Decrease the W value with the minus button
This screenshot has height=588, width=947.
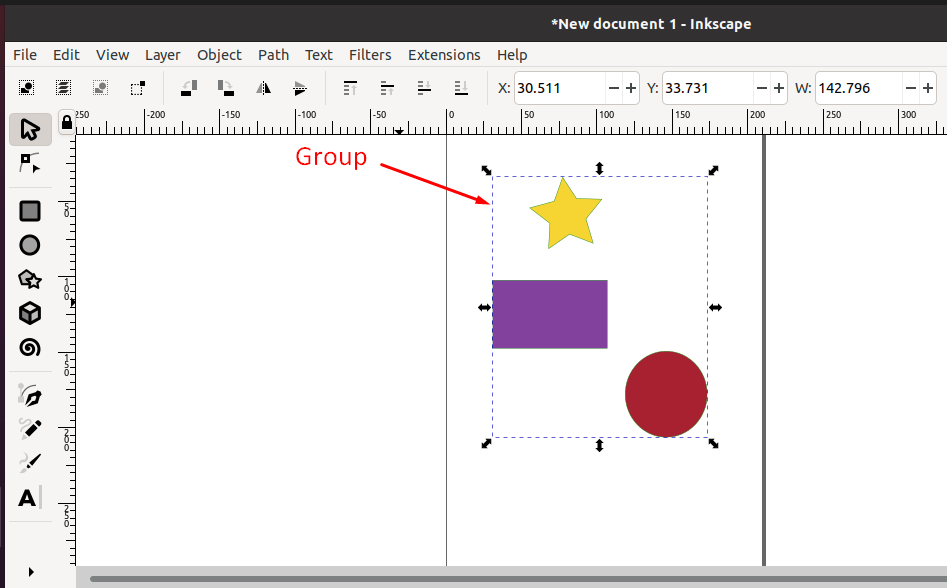(913, 88)
